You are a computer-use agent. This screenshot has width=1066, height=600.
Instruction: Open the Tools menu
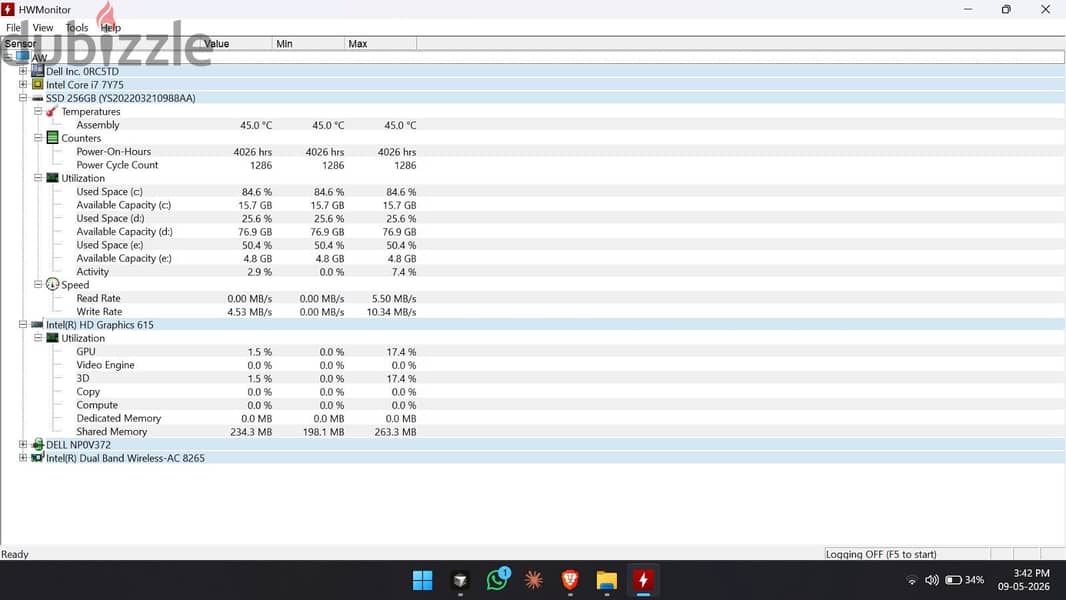(x=77, y=28)
